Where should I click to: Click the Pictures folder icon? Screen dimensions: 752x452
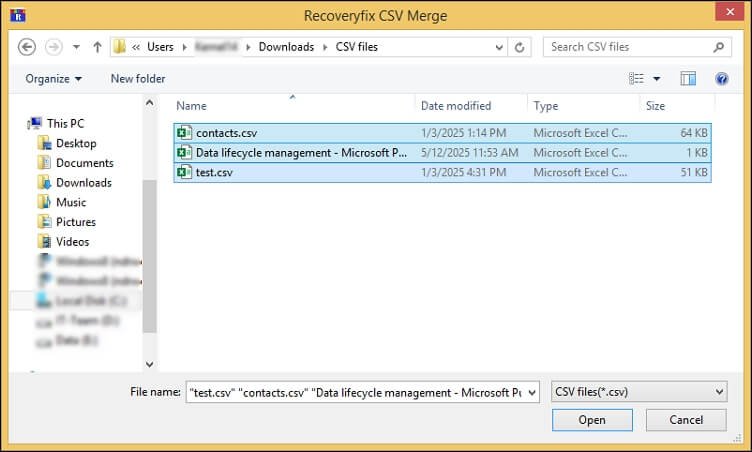45,222
